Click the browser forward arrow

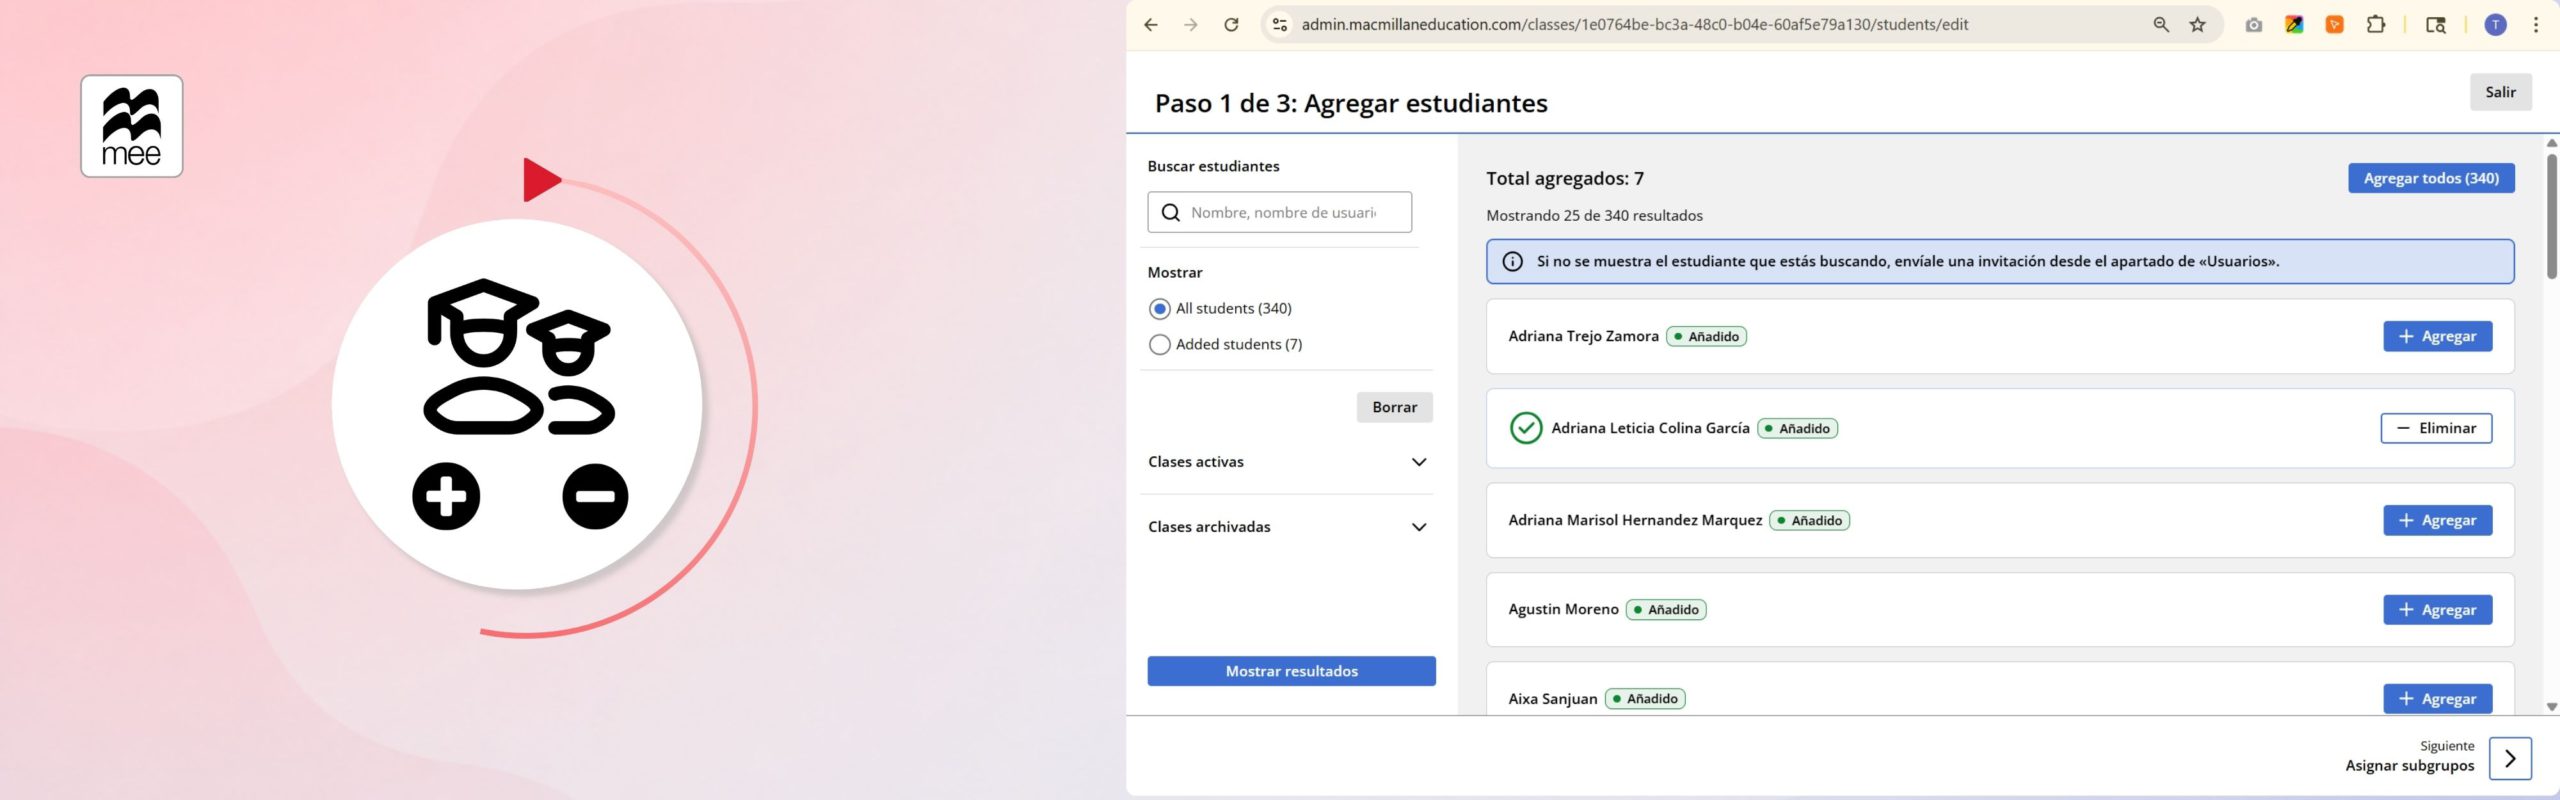[1190, 25]
